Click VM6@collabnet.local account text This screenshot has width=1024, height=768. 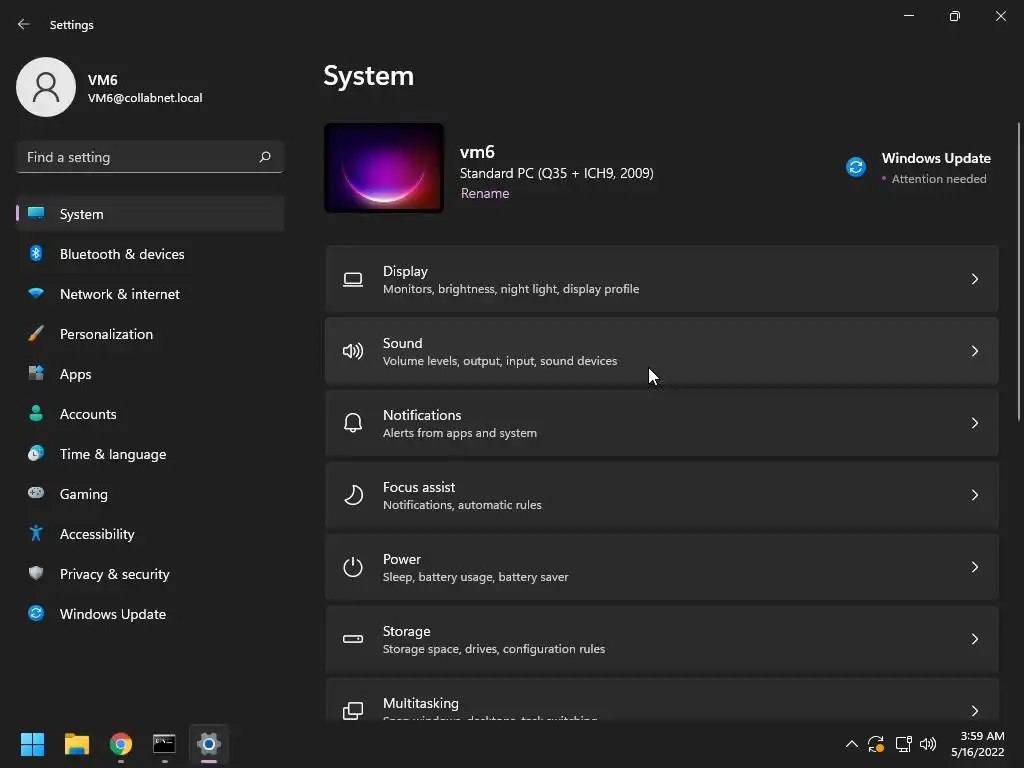(x=145, y=98)
